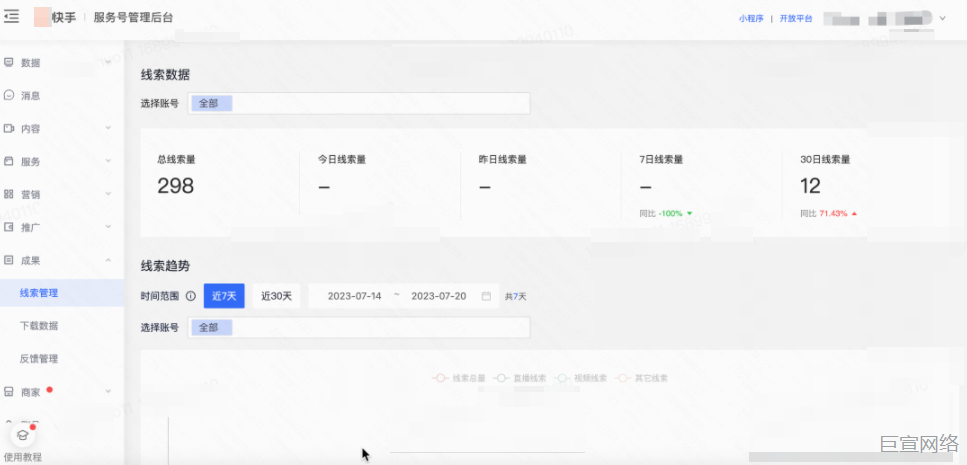Toggle 线索总量 legend series
This screenshot has width=967, height=465.
click(459, 378)
